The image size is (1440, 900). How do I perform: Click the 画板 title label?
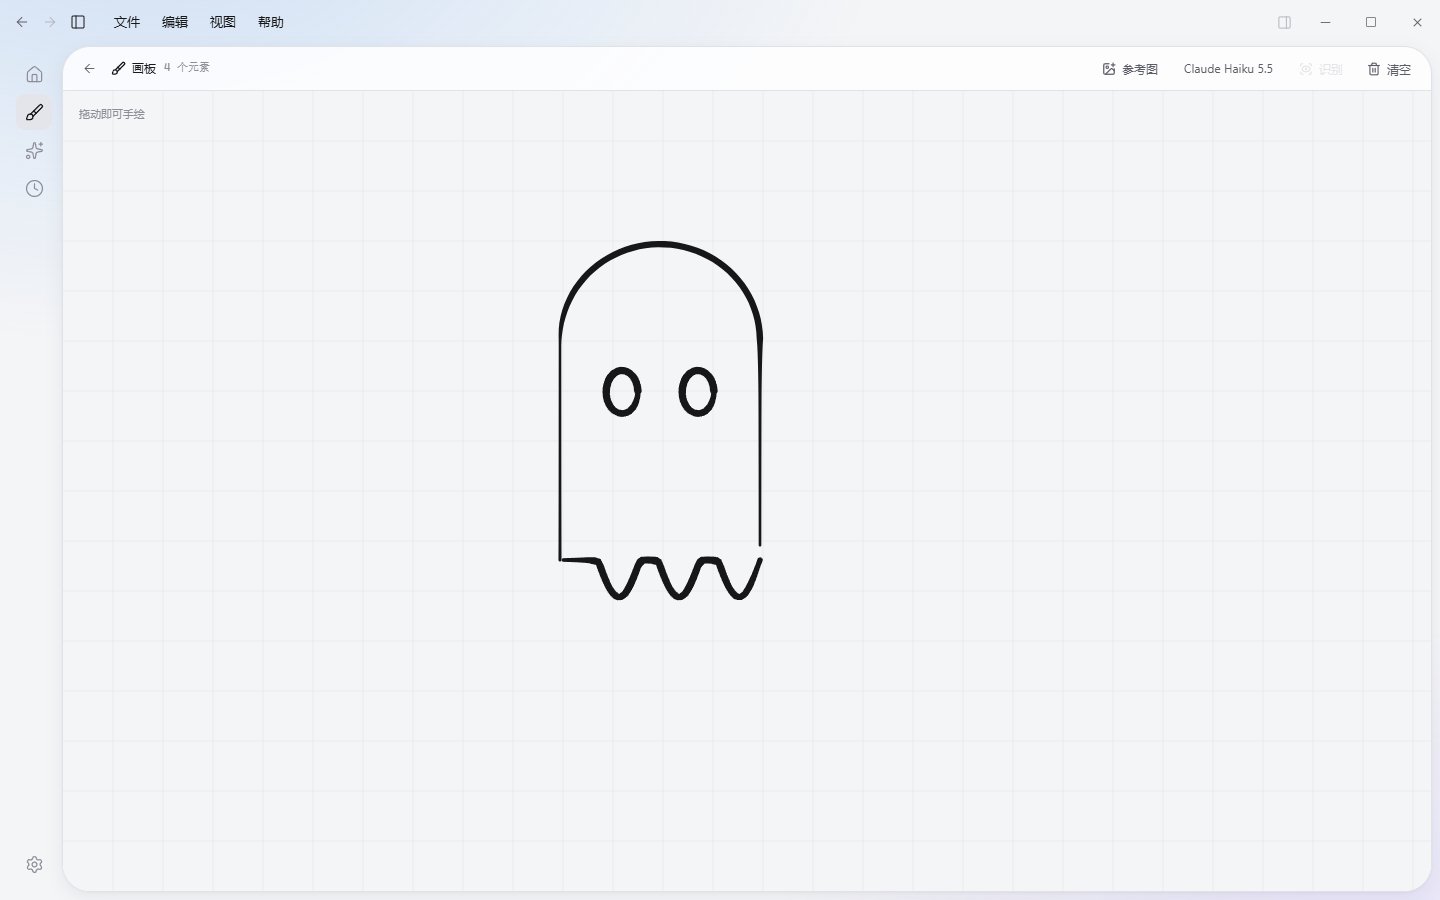point(144,68)
